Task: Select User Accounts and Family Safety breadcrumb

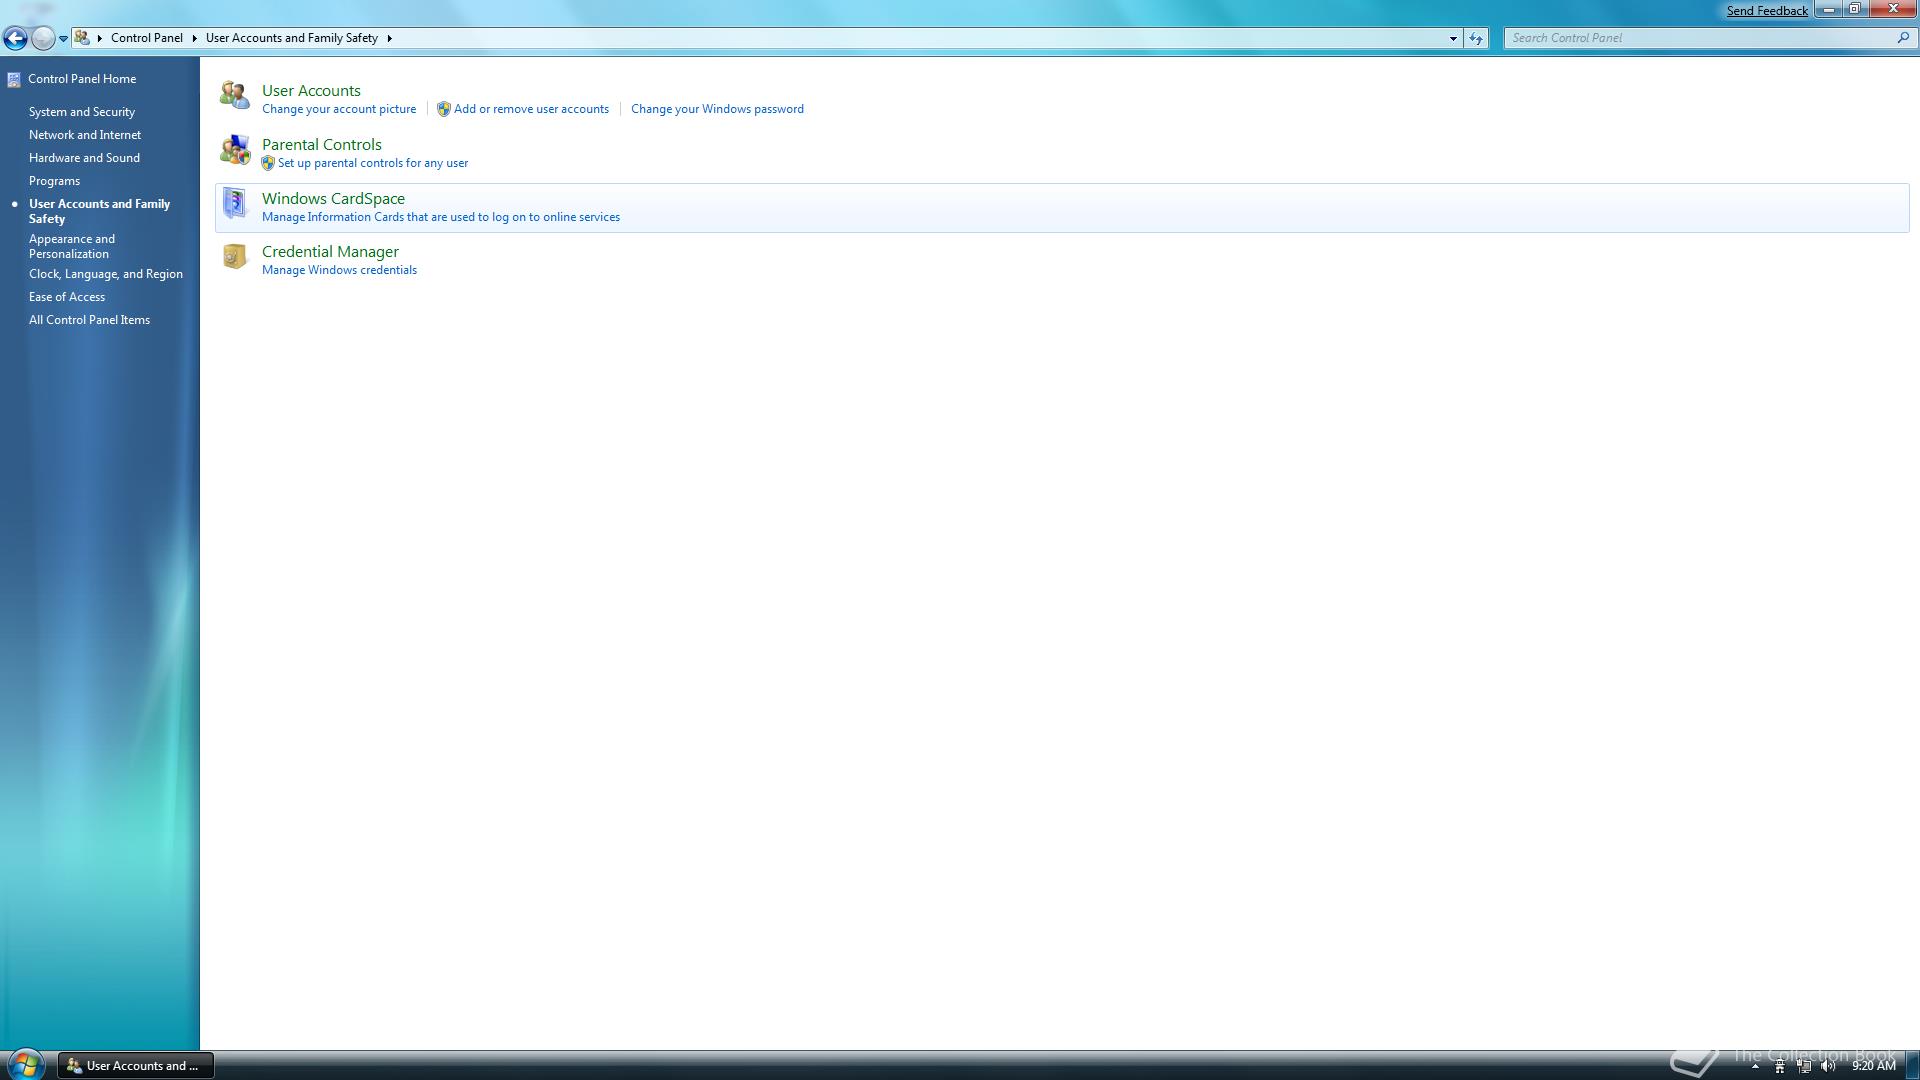Action: [x=292, y=38]
